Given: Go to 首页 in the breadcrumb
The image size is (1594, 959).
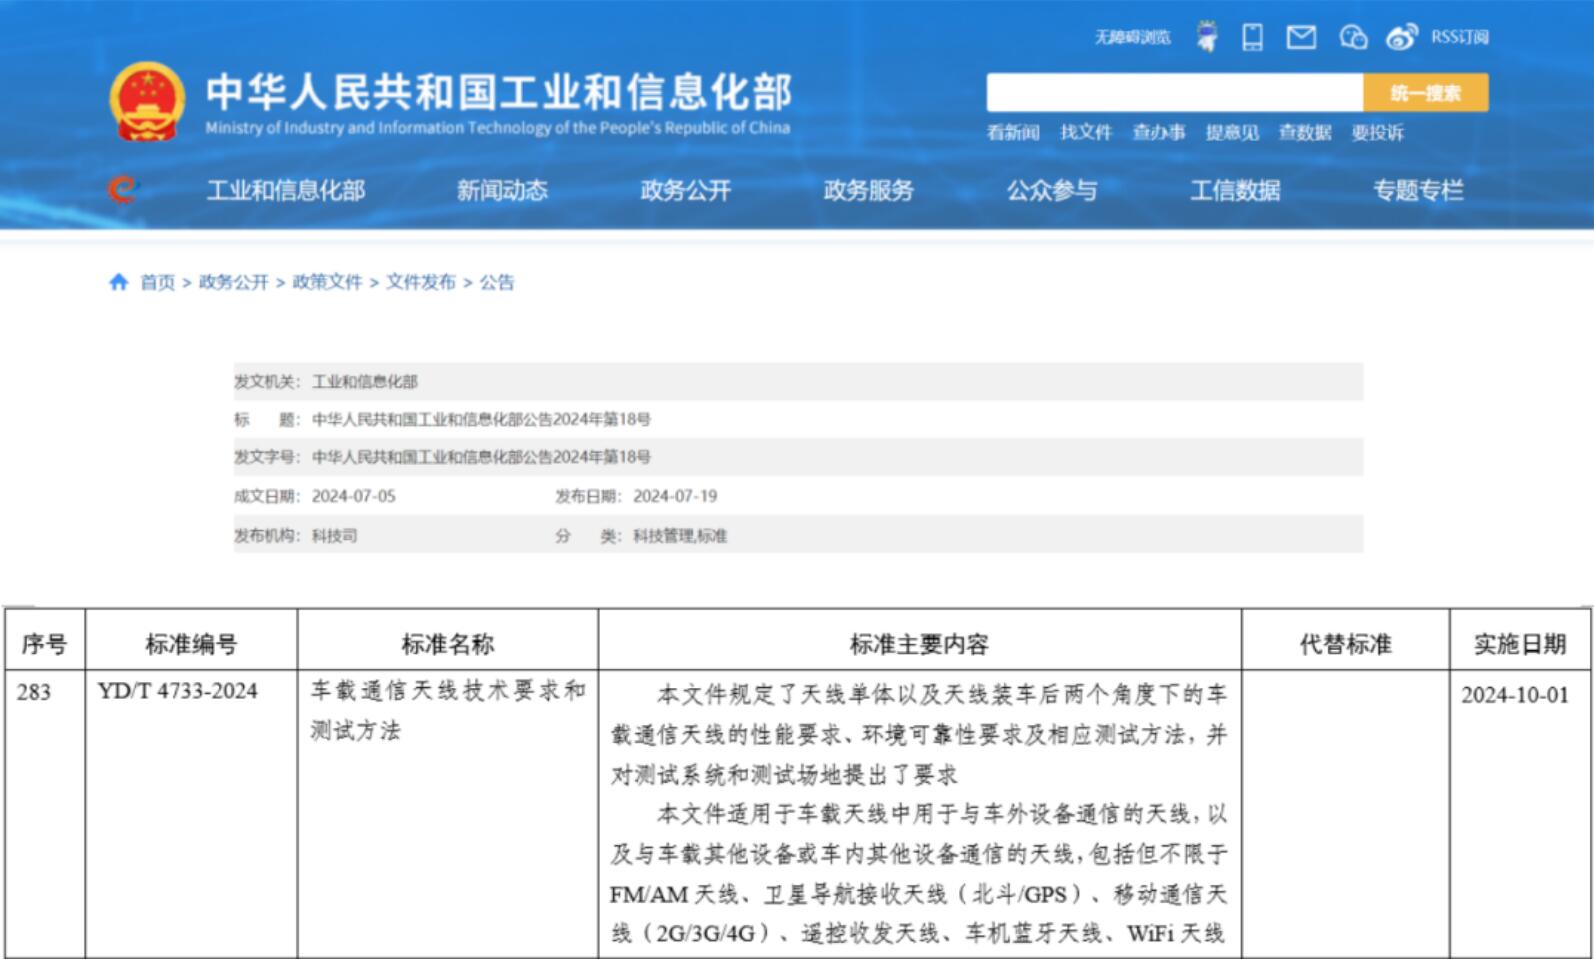Looking at the screenshot, I should pos(157,282).
